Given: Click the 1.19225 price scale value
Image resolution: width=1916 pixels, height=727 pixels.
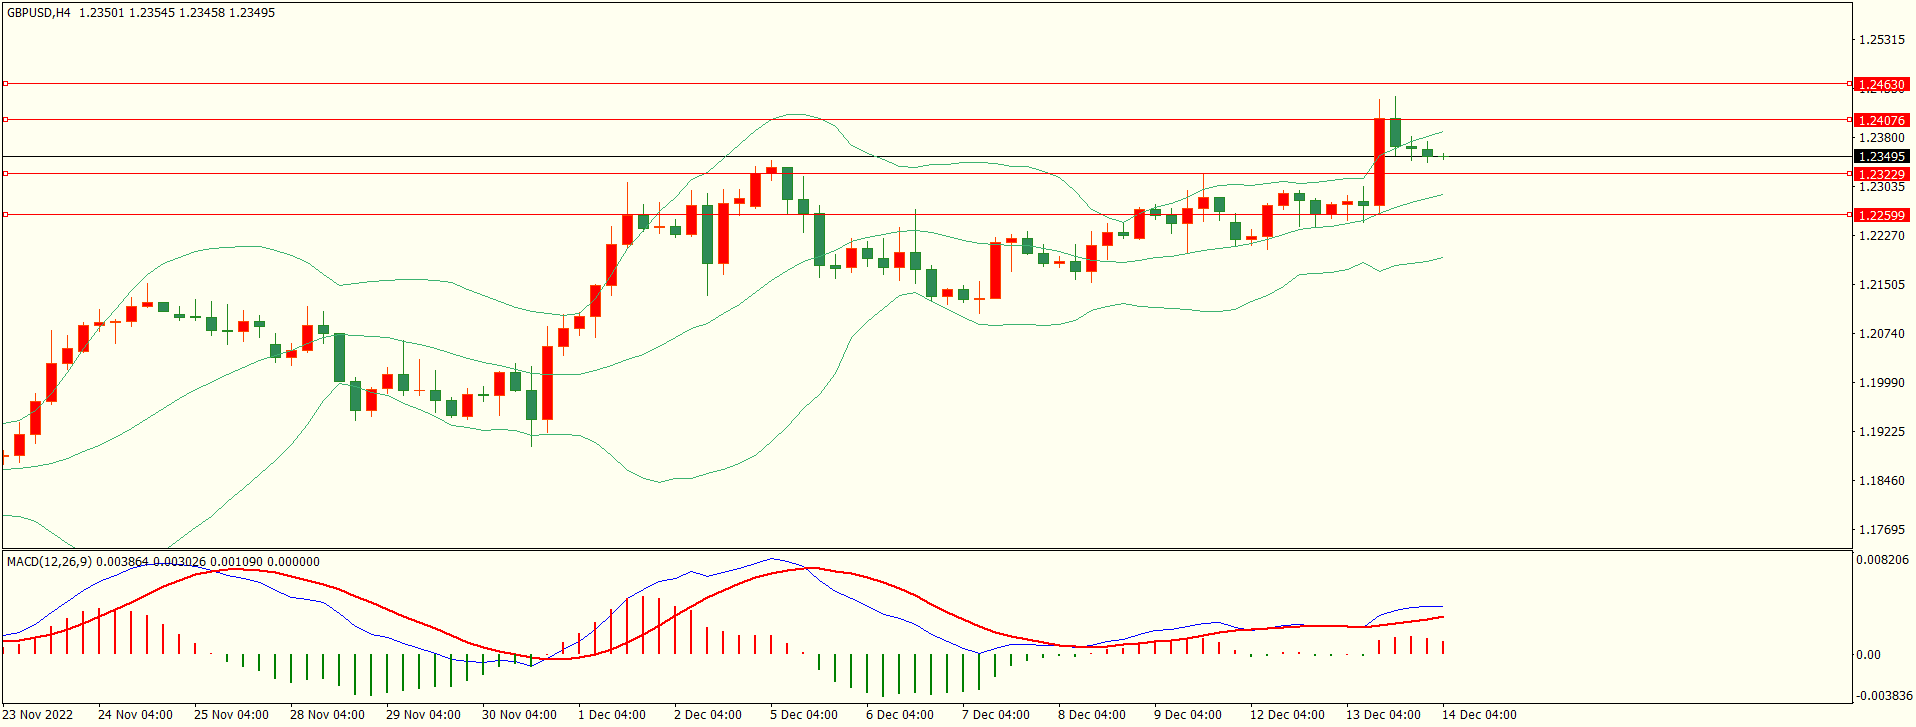Looking at the screenshot, I should pos(1881,432).
